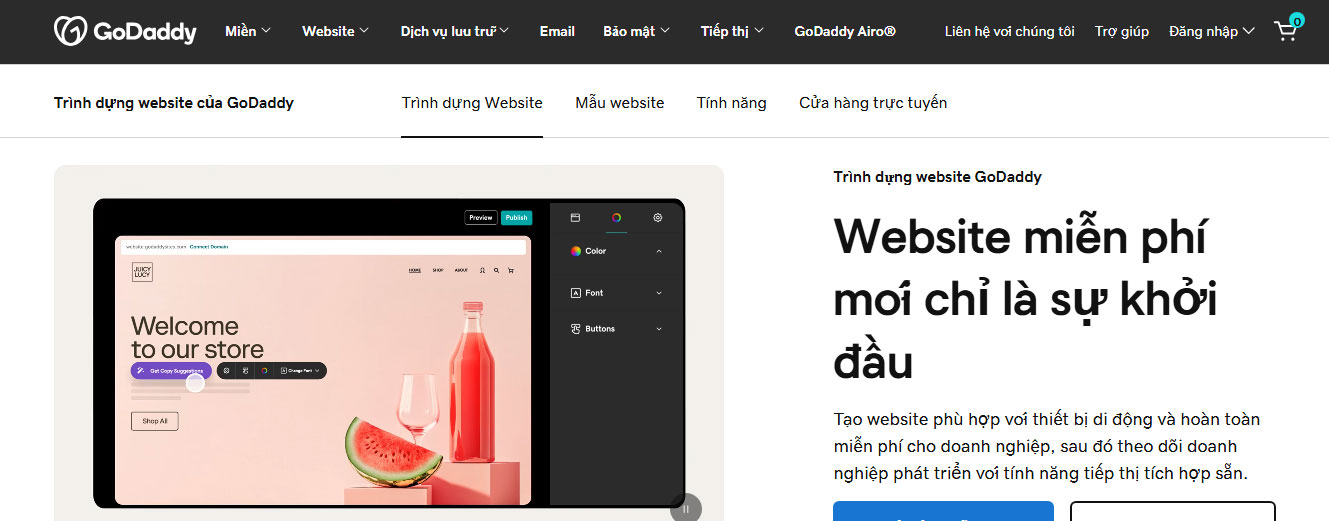Screen dimensions: 1329x521
Task: Click the GoDaddy logo
Action: pos(125,31)
